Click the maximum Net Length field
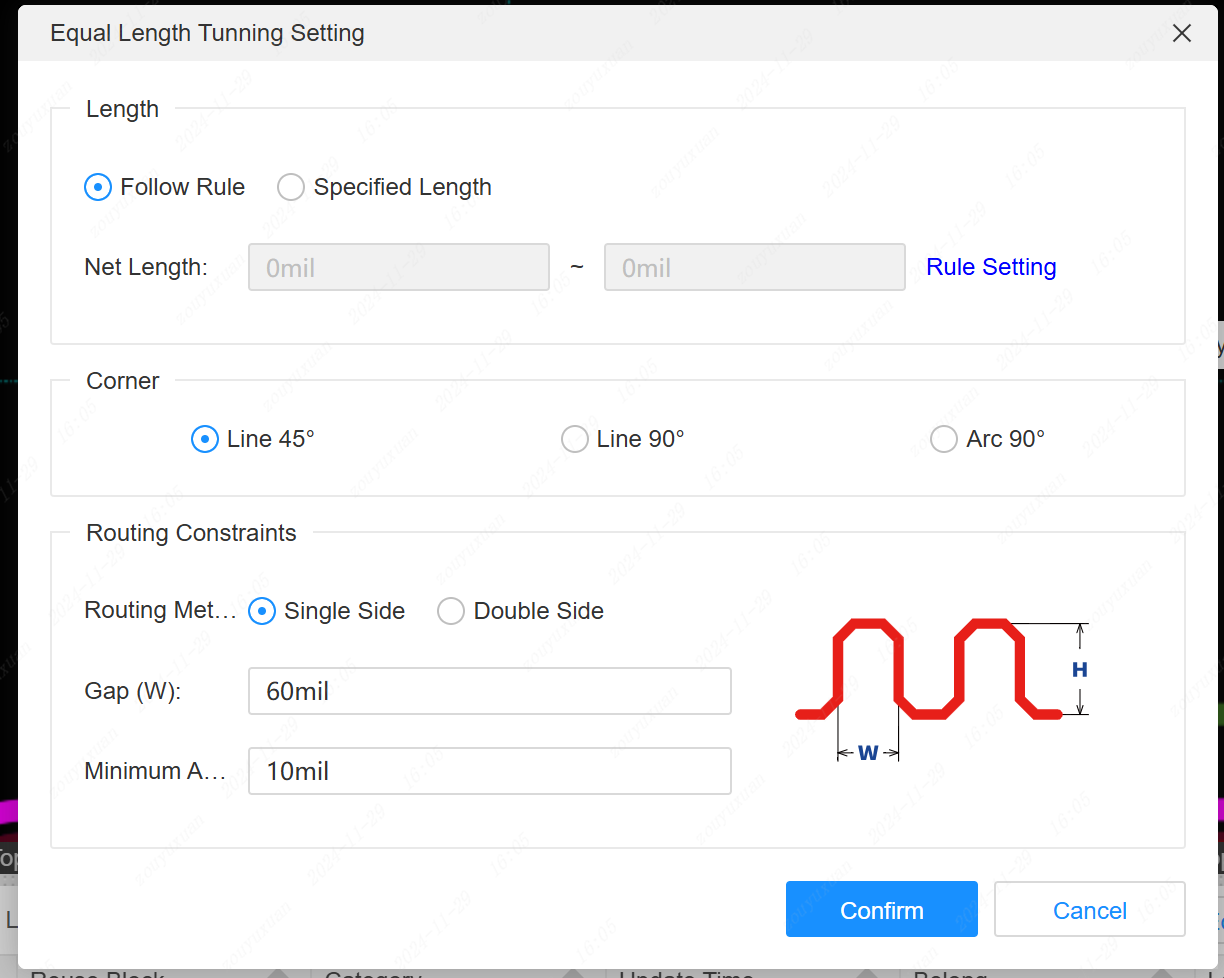 point(754,267)
